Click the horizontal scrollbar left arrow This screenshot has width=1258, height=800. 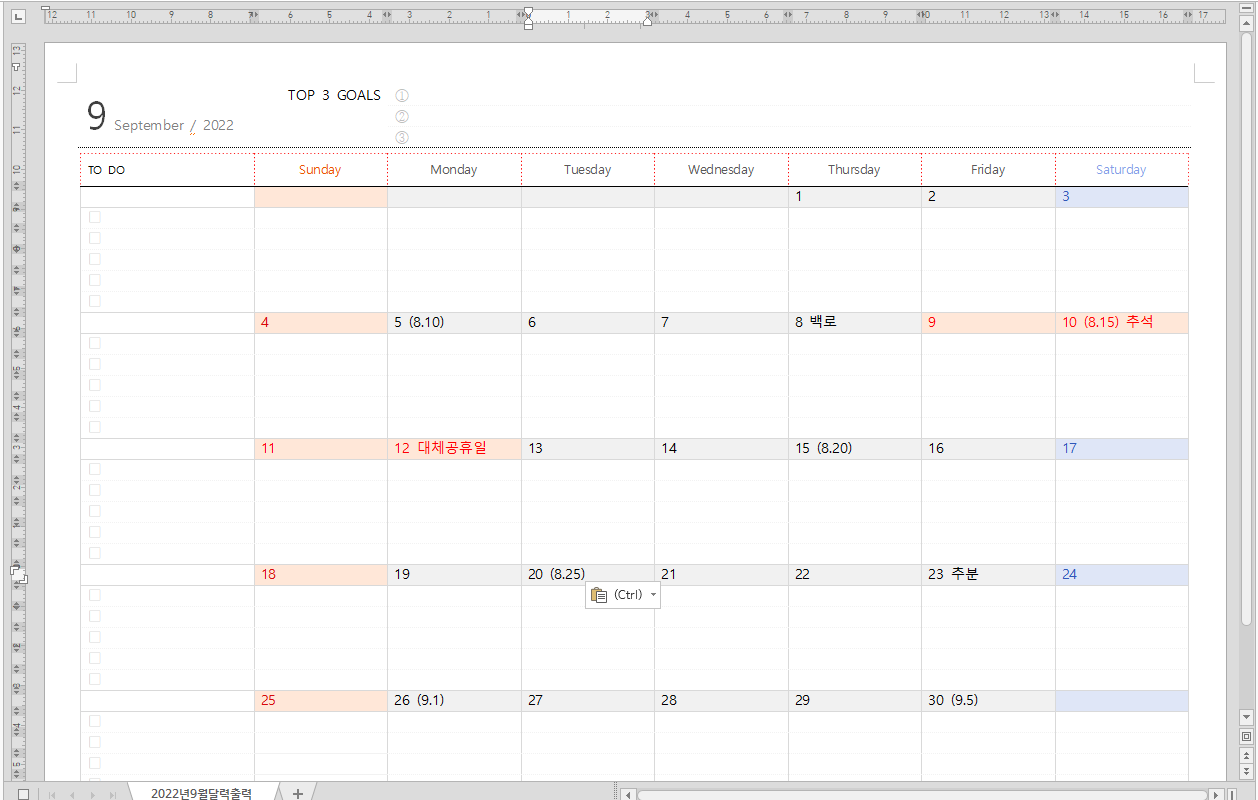click(628, 794)
